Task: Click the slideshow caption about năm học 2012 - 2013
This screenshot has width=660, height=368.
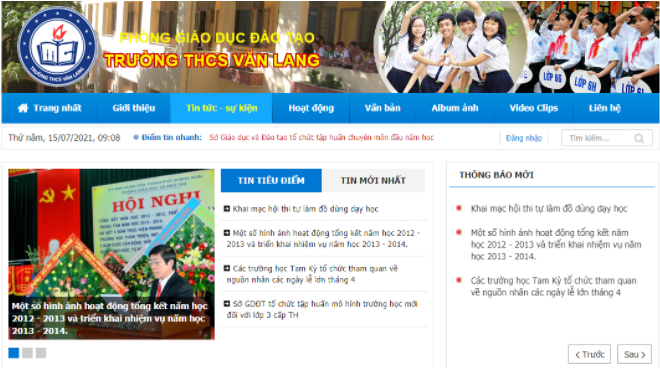Action: tap(110, 318)
